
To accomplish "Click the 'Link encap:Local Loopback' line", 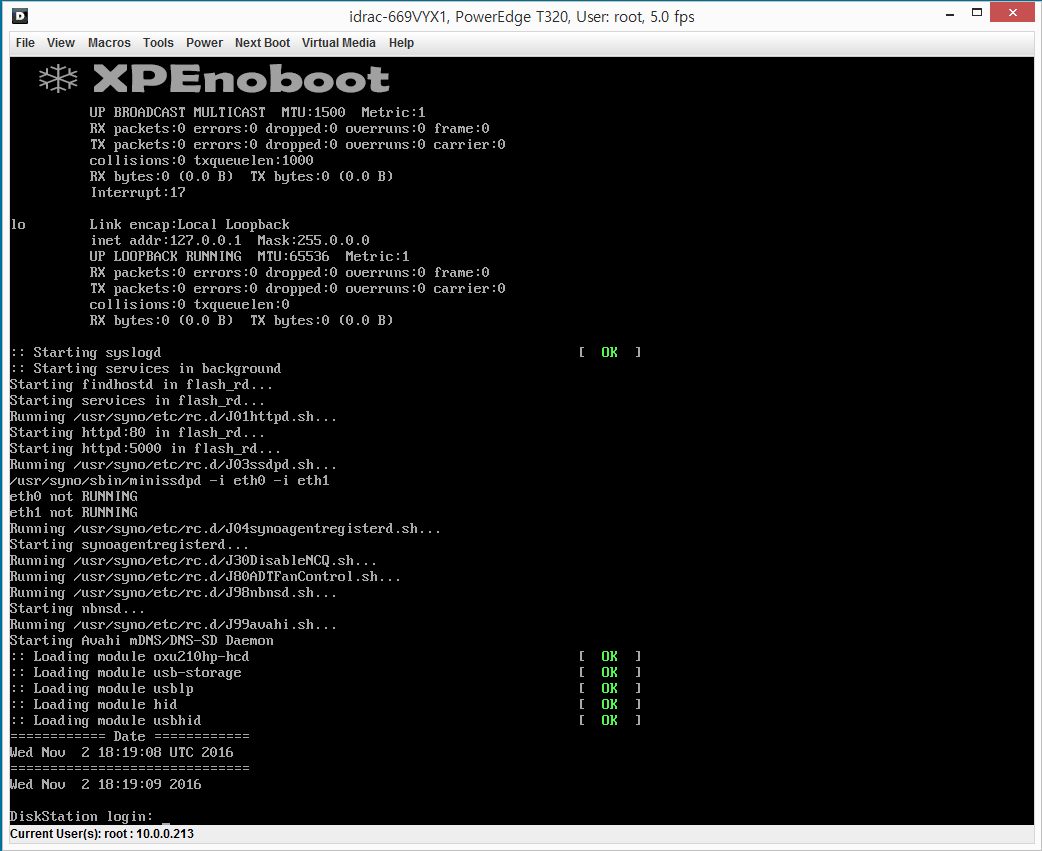I will click(189, 224).
